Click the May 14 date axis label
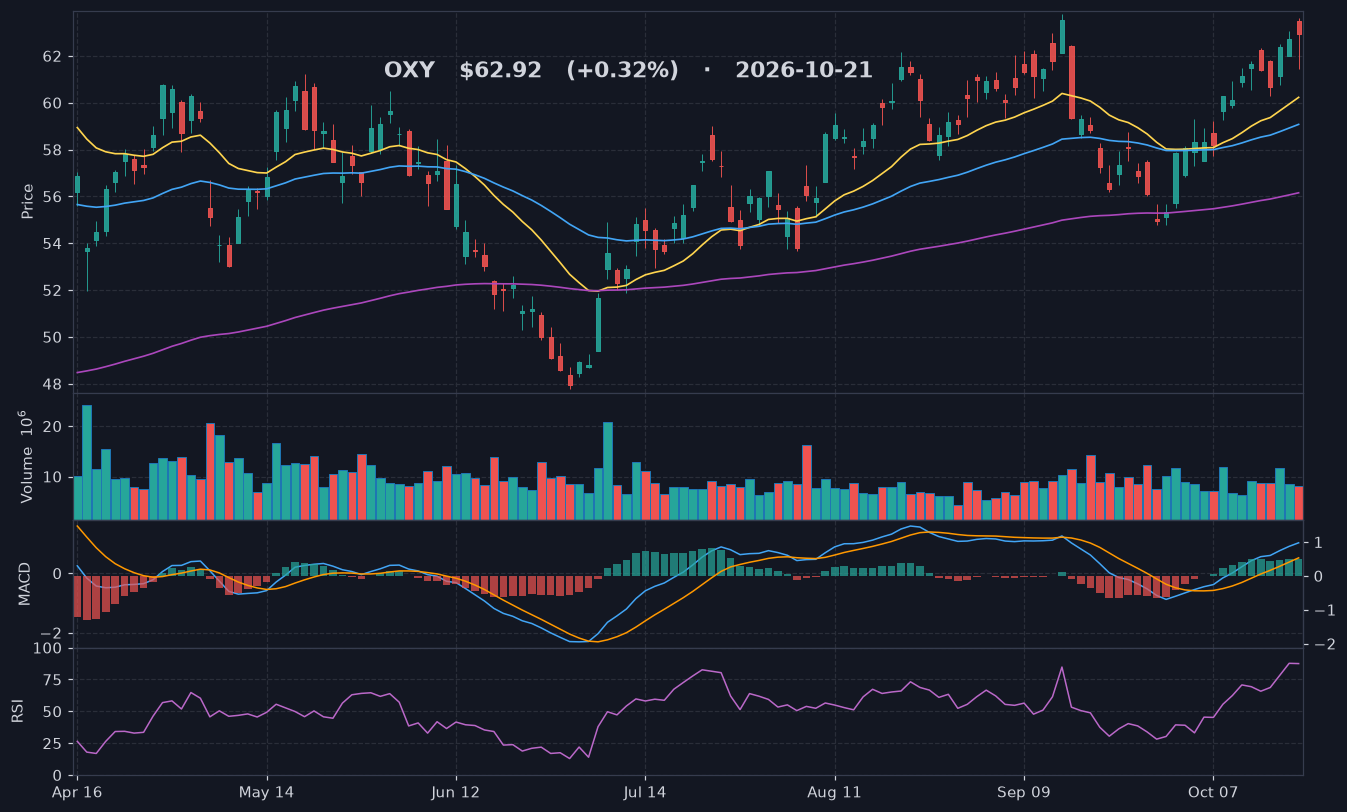1347x812 pixels. (x=266, y=792)
